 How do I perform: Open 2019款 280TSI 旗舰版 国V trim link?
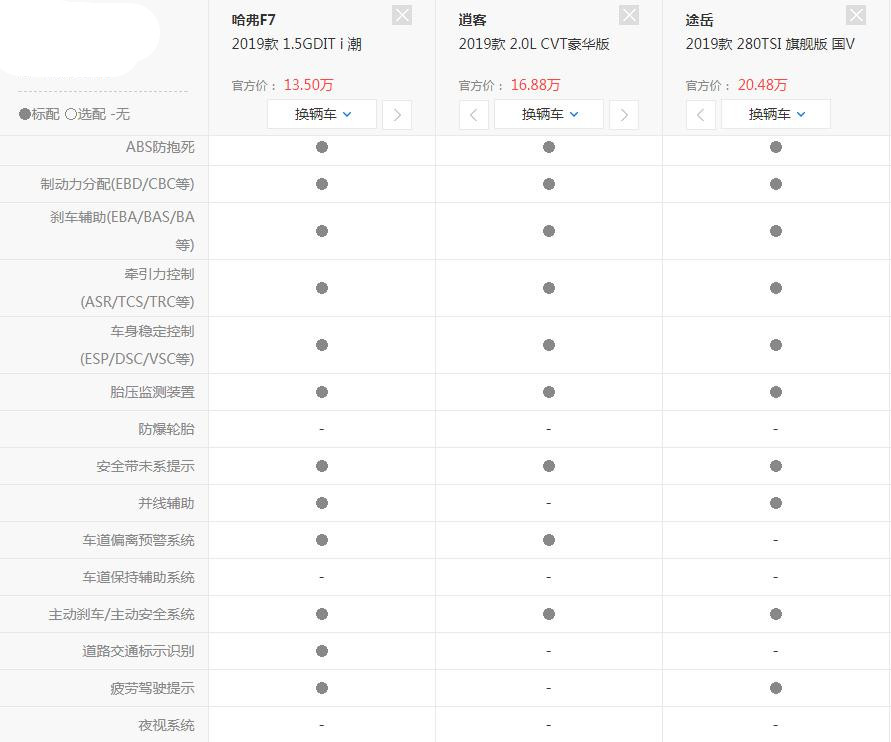pos(770,44)
